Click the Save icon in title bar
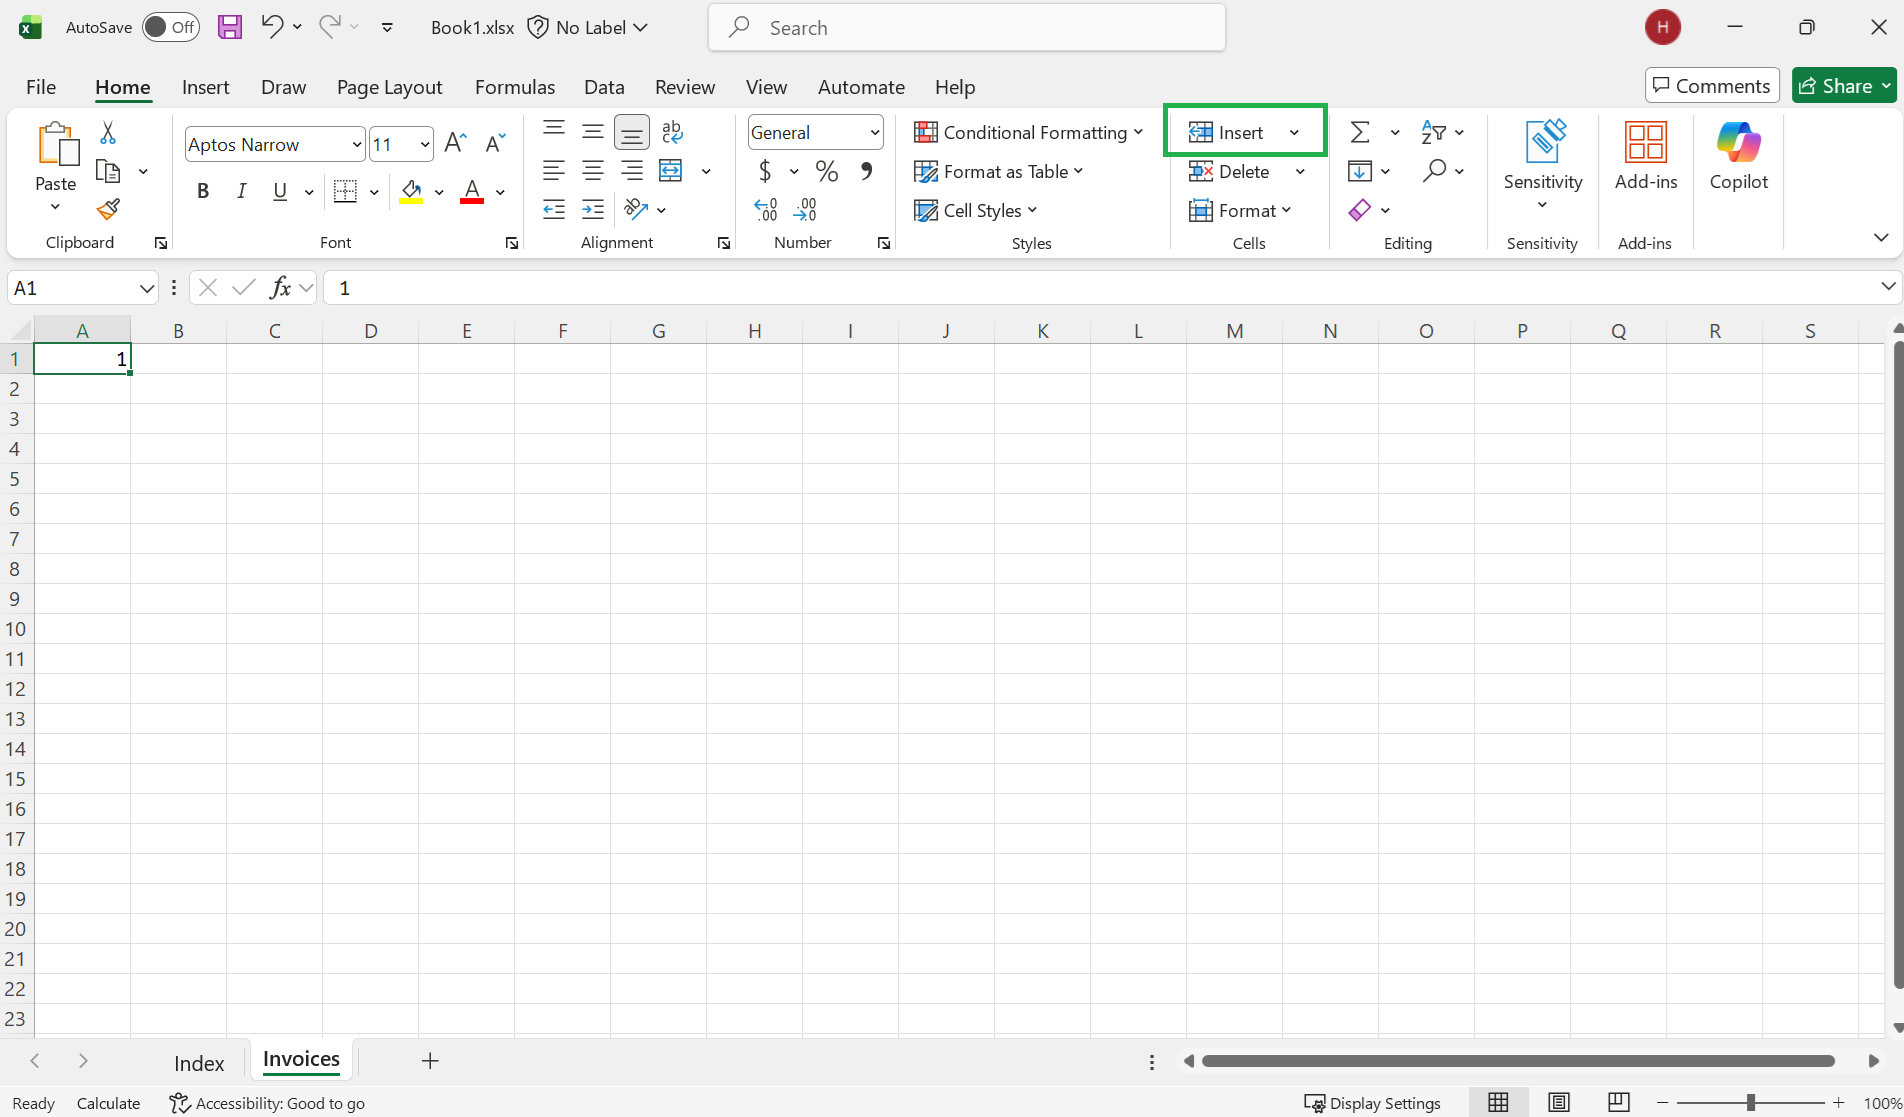 pyautogui.click(x=230, y=27)
